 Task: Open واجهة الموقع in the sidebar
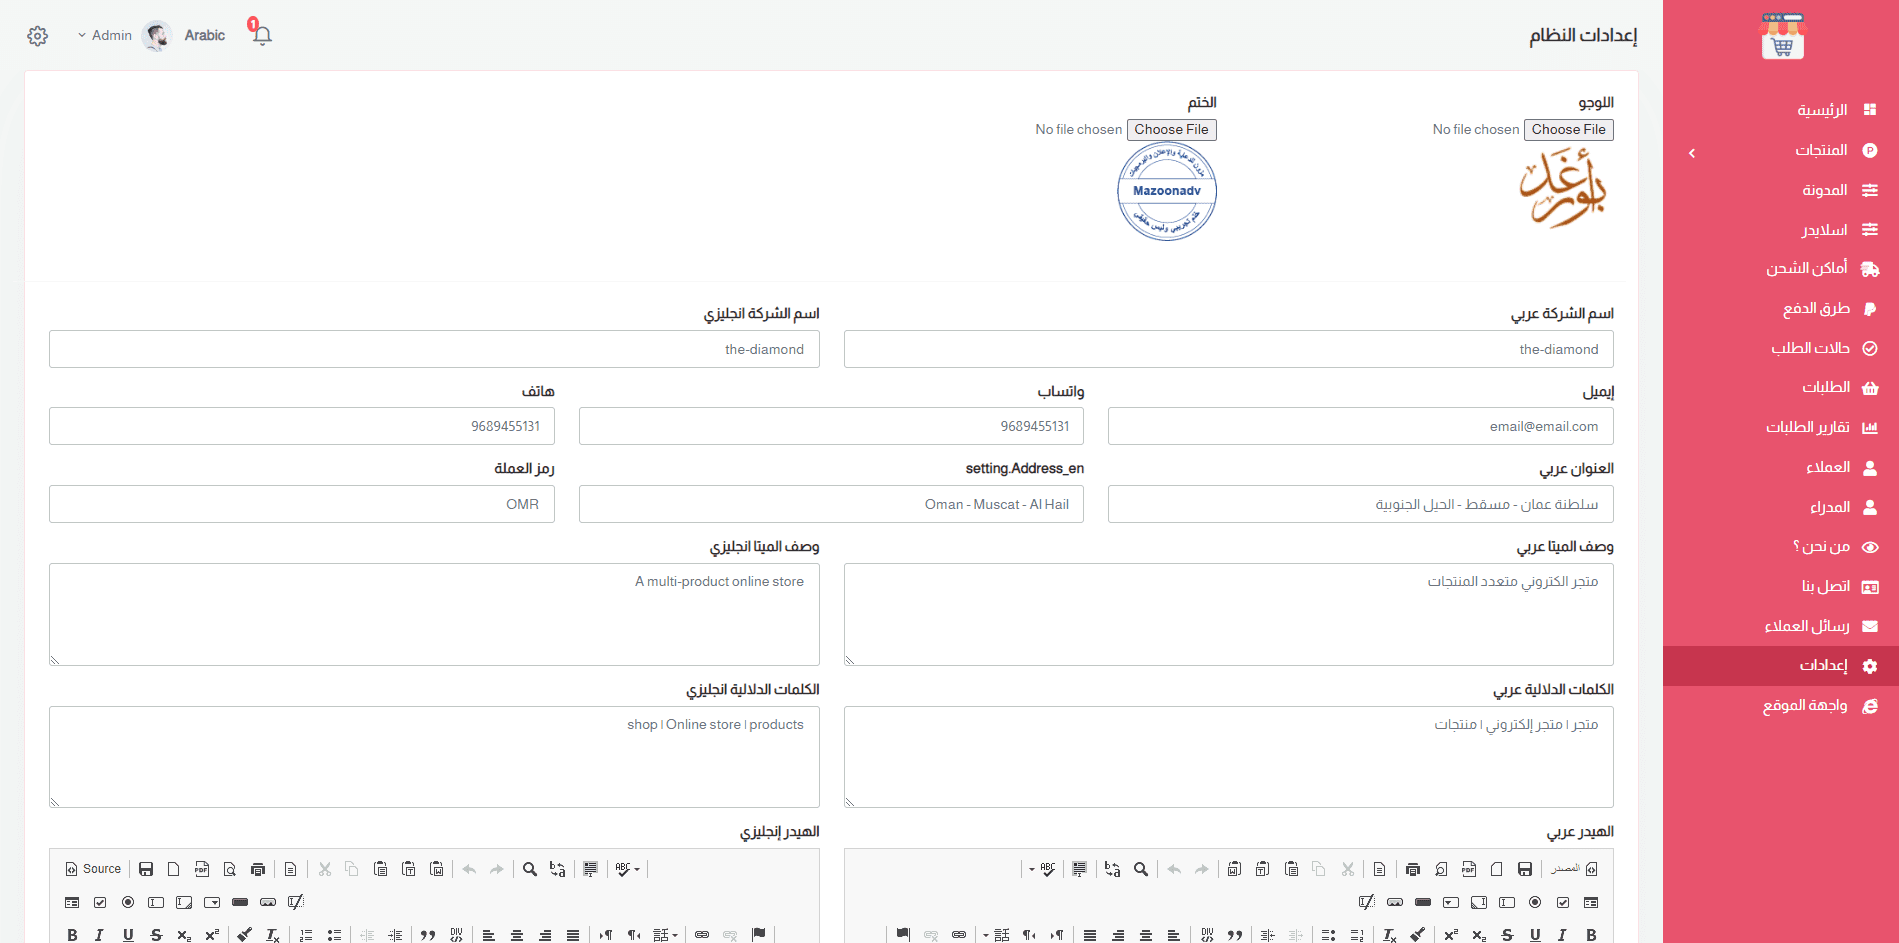pos(1805,706)
